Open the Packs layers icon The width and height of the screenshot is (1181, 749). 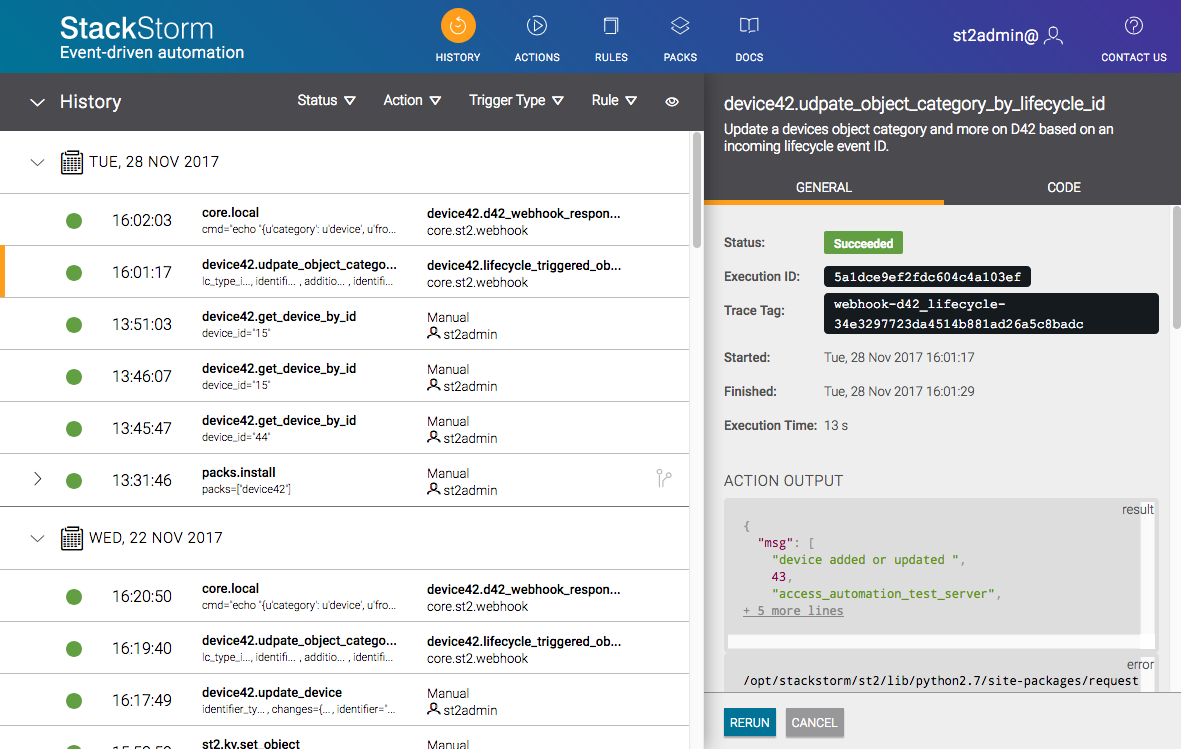(680, 26)
